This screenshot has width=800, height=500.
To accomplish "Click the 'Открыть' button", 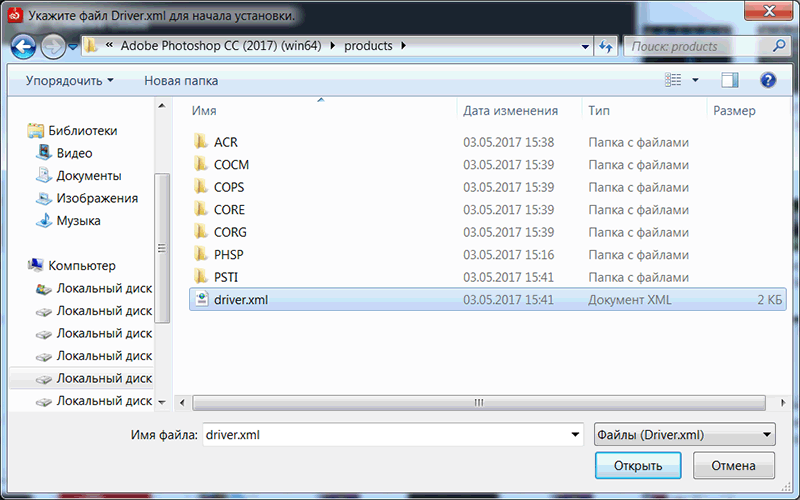I will pos(638,465).
